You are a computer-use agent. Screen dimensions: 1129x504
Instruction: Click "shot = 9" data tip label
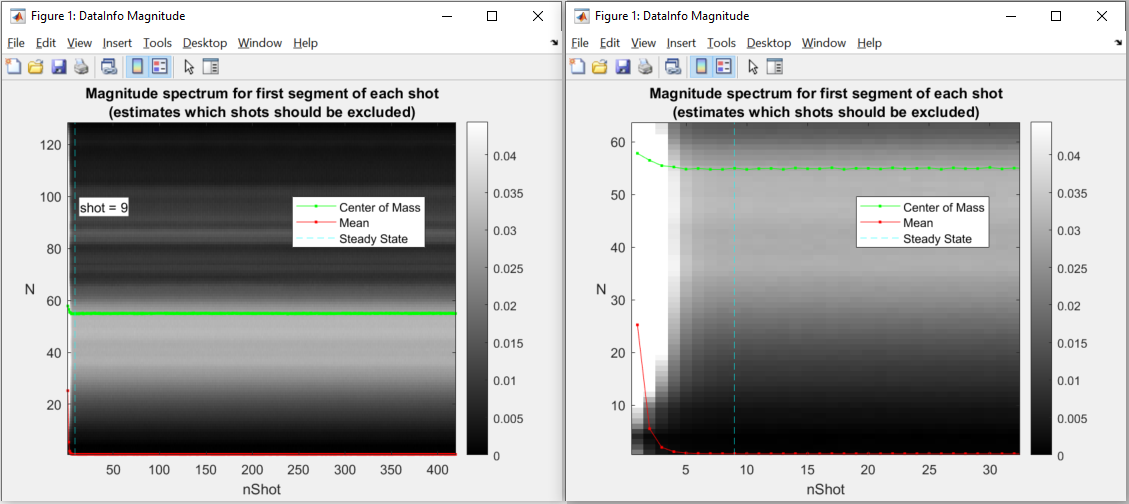104,207
